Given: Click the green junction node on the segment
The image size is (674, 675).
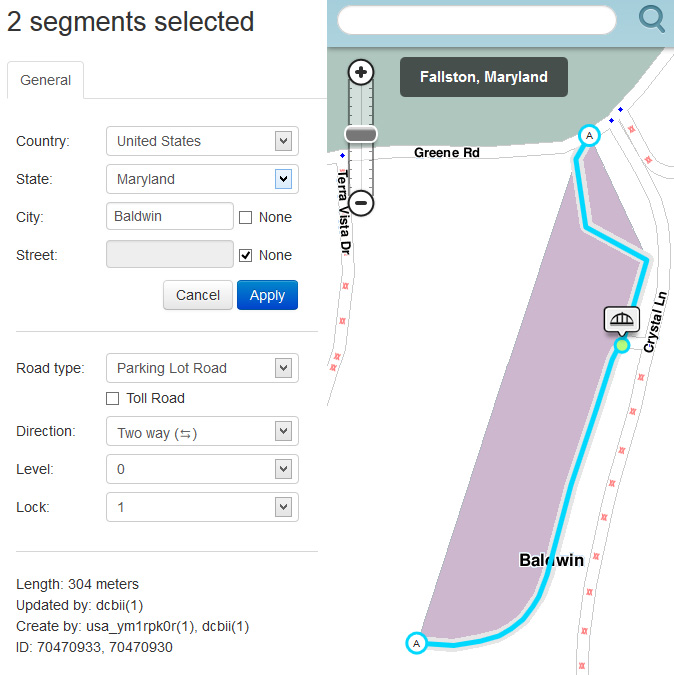Looking at the screenshot, I should tap(622, 345).
